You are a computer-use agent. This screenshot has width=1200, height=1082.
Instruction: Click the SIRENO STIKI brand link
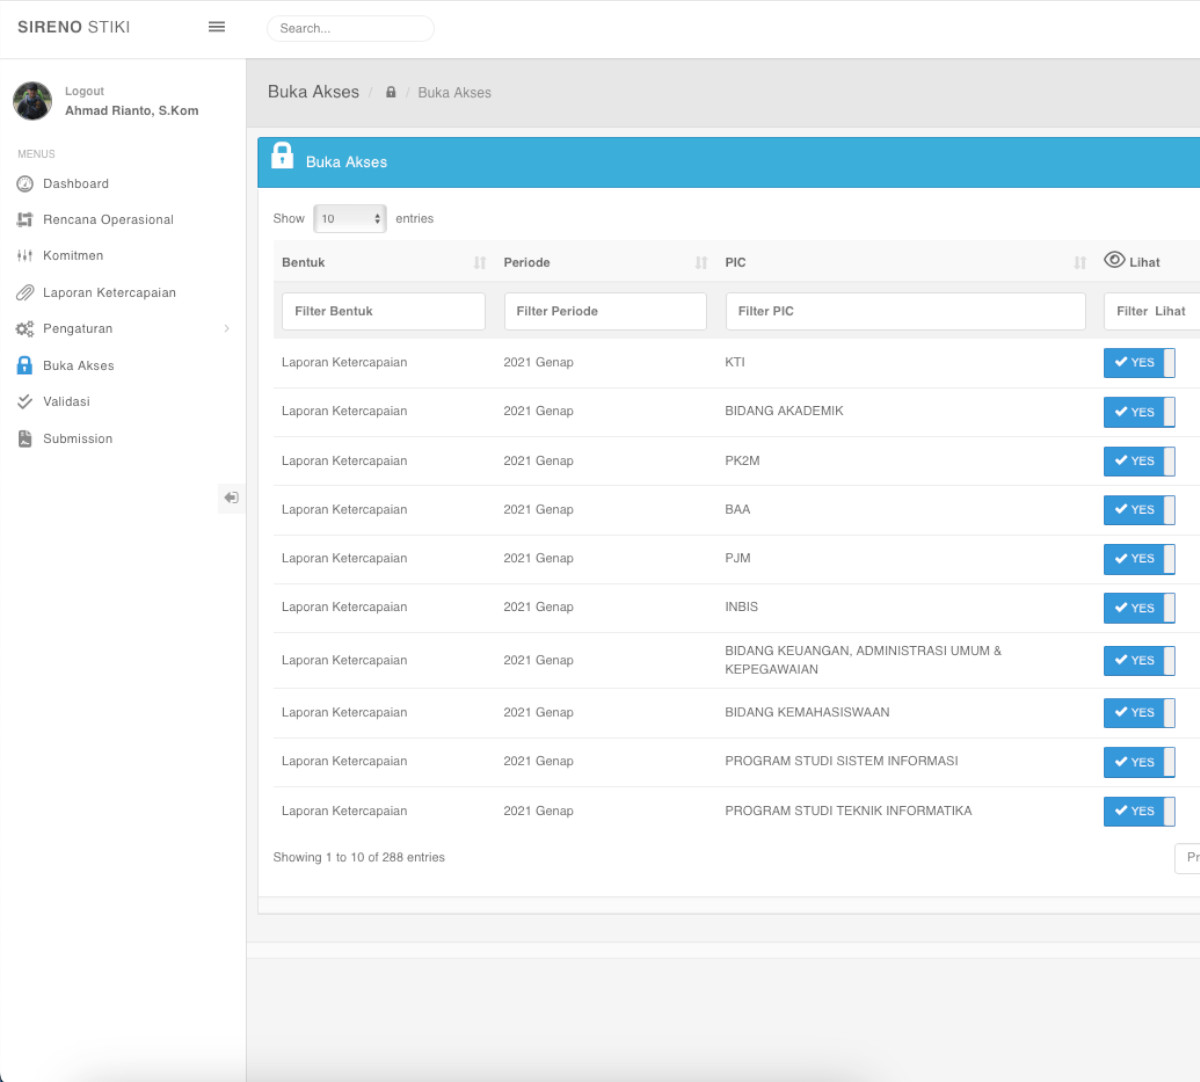tap(74, 27)
